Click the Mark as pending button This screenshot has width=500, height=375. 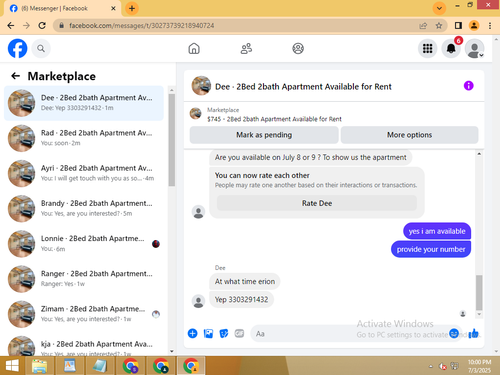[x=264, y=135]
